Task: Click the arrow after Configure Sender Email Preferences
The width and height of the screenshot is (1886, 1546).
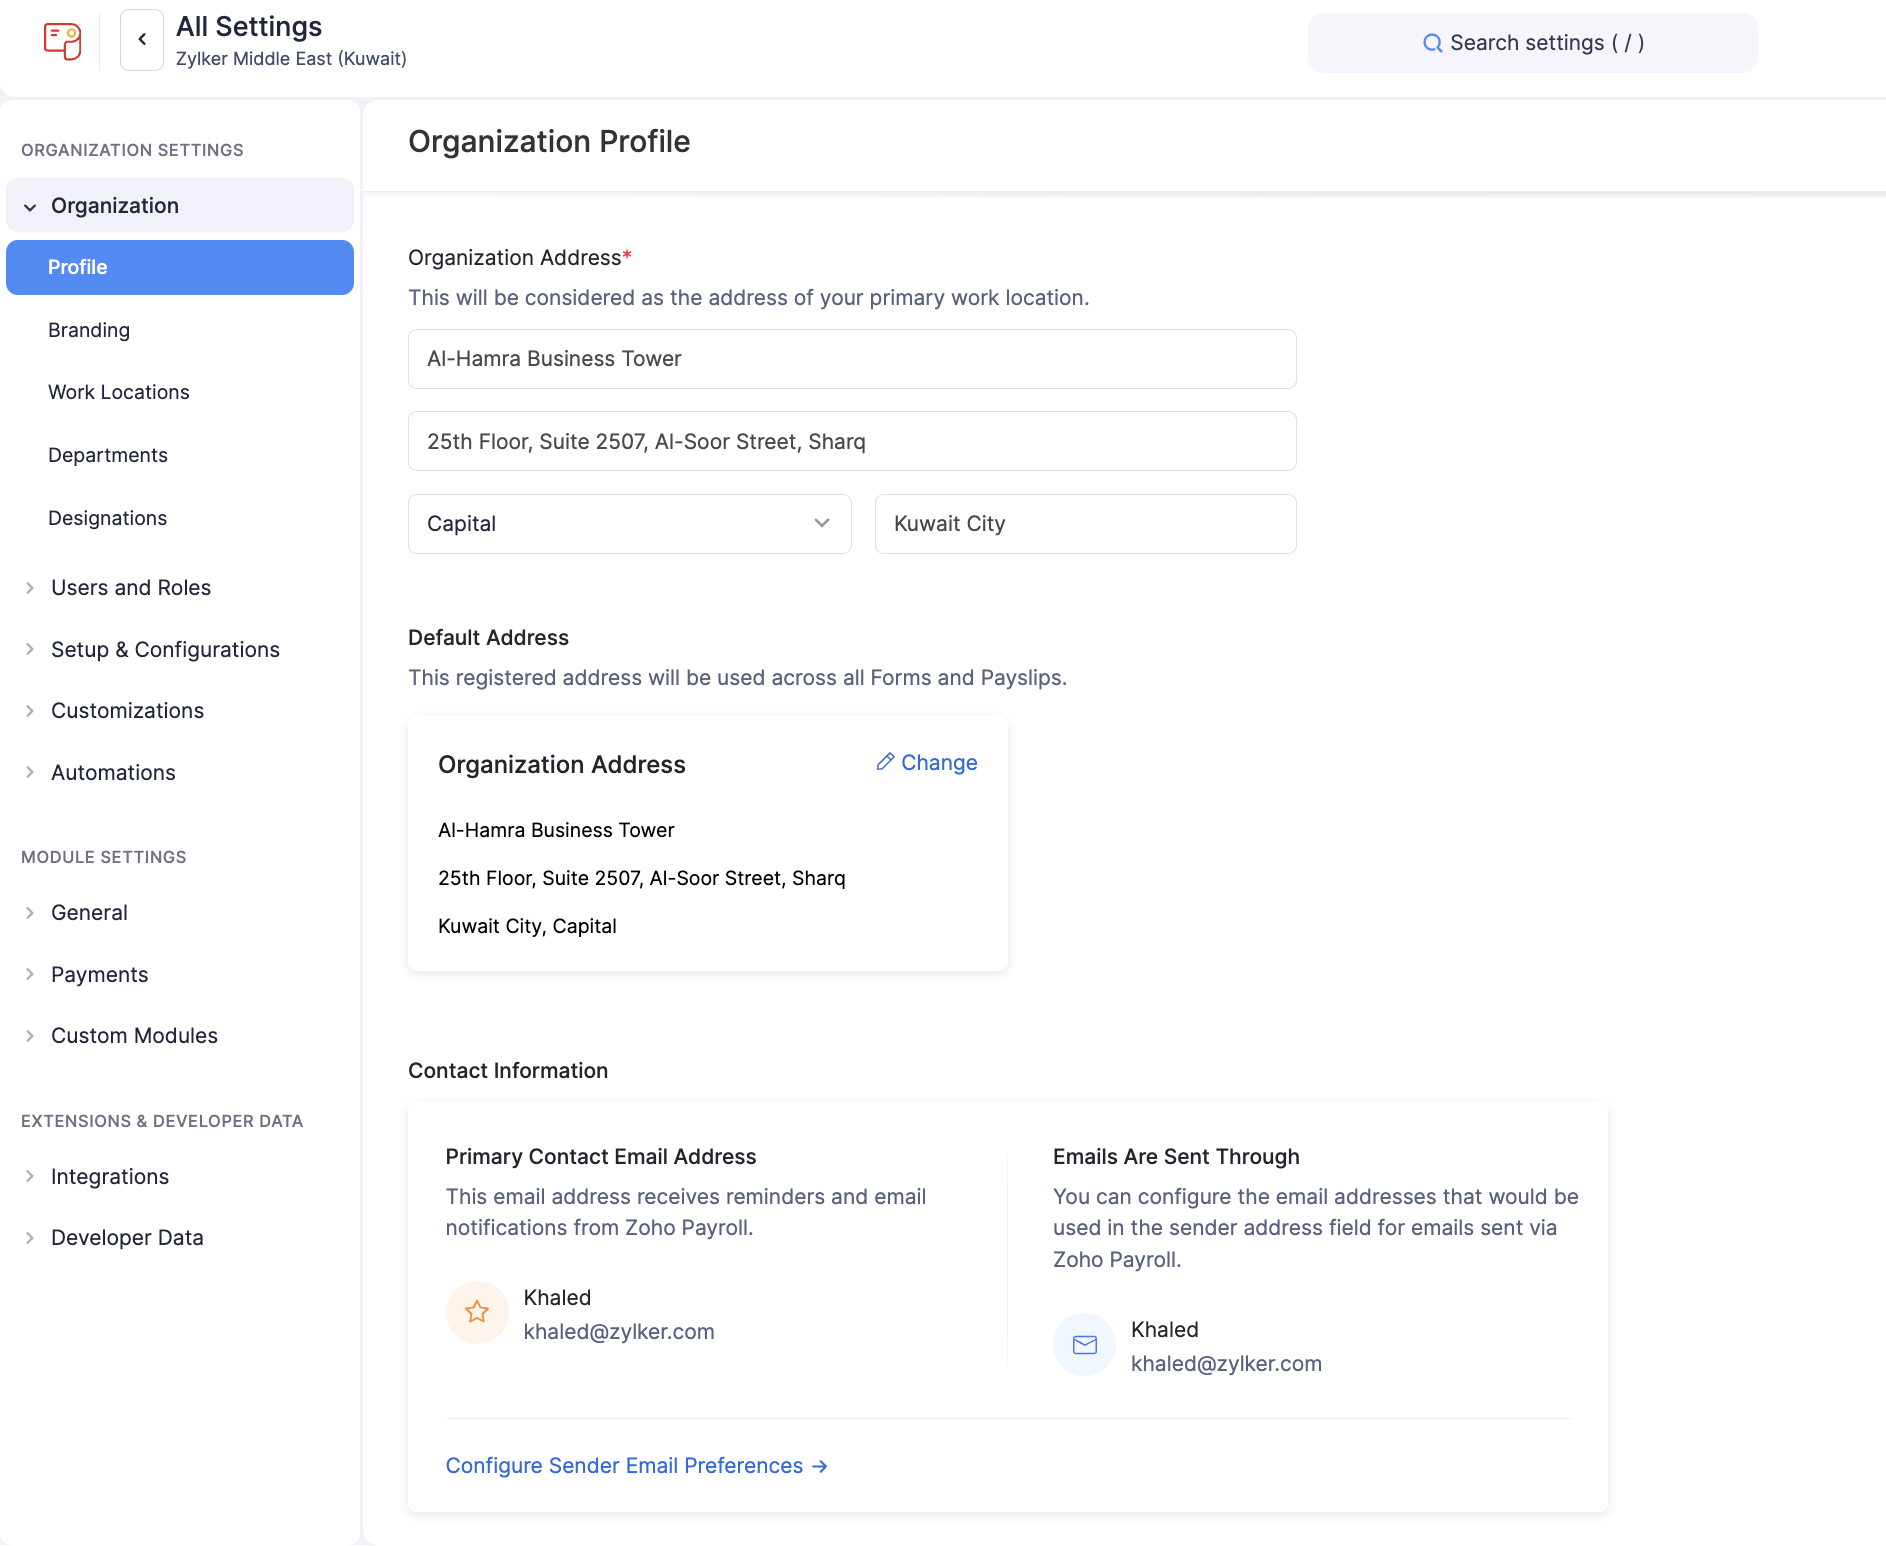Action: point(820,1466)
